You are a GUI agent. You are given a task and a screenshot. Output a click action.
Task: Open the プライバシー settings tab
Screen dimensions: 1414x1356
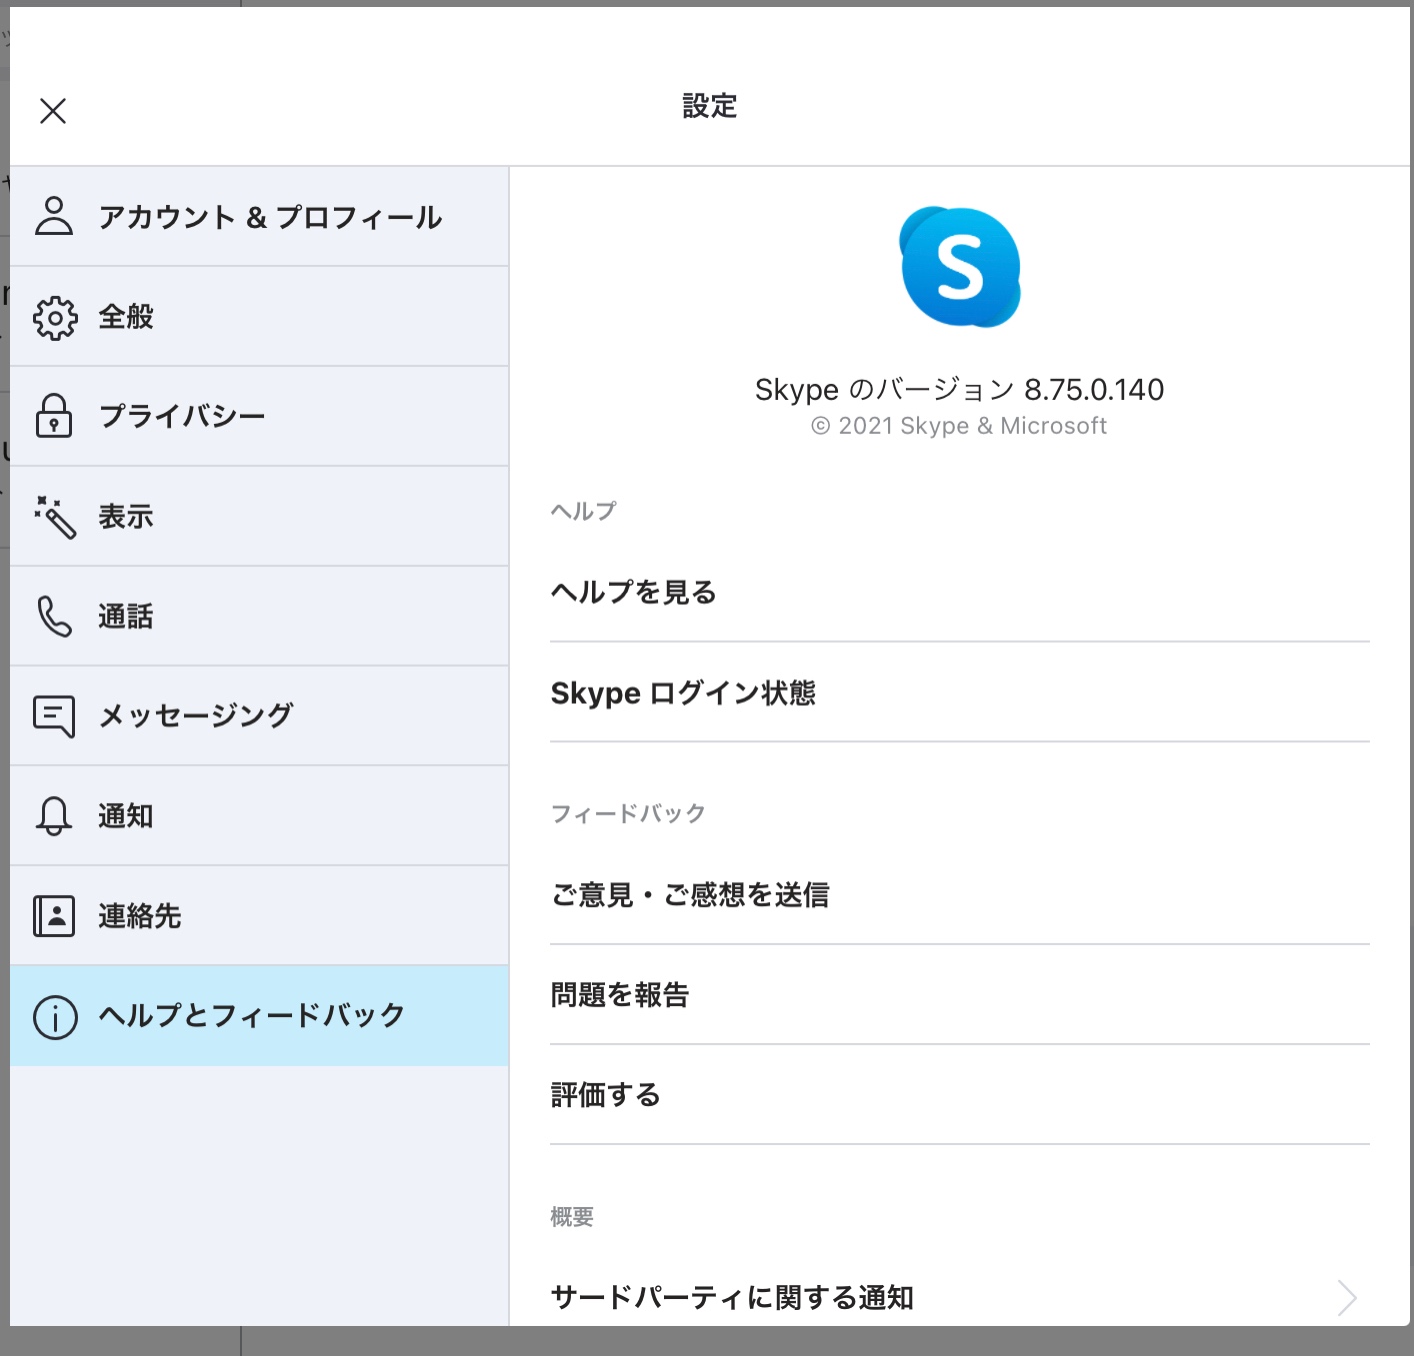[259, 416]
